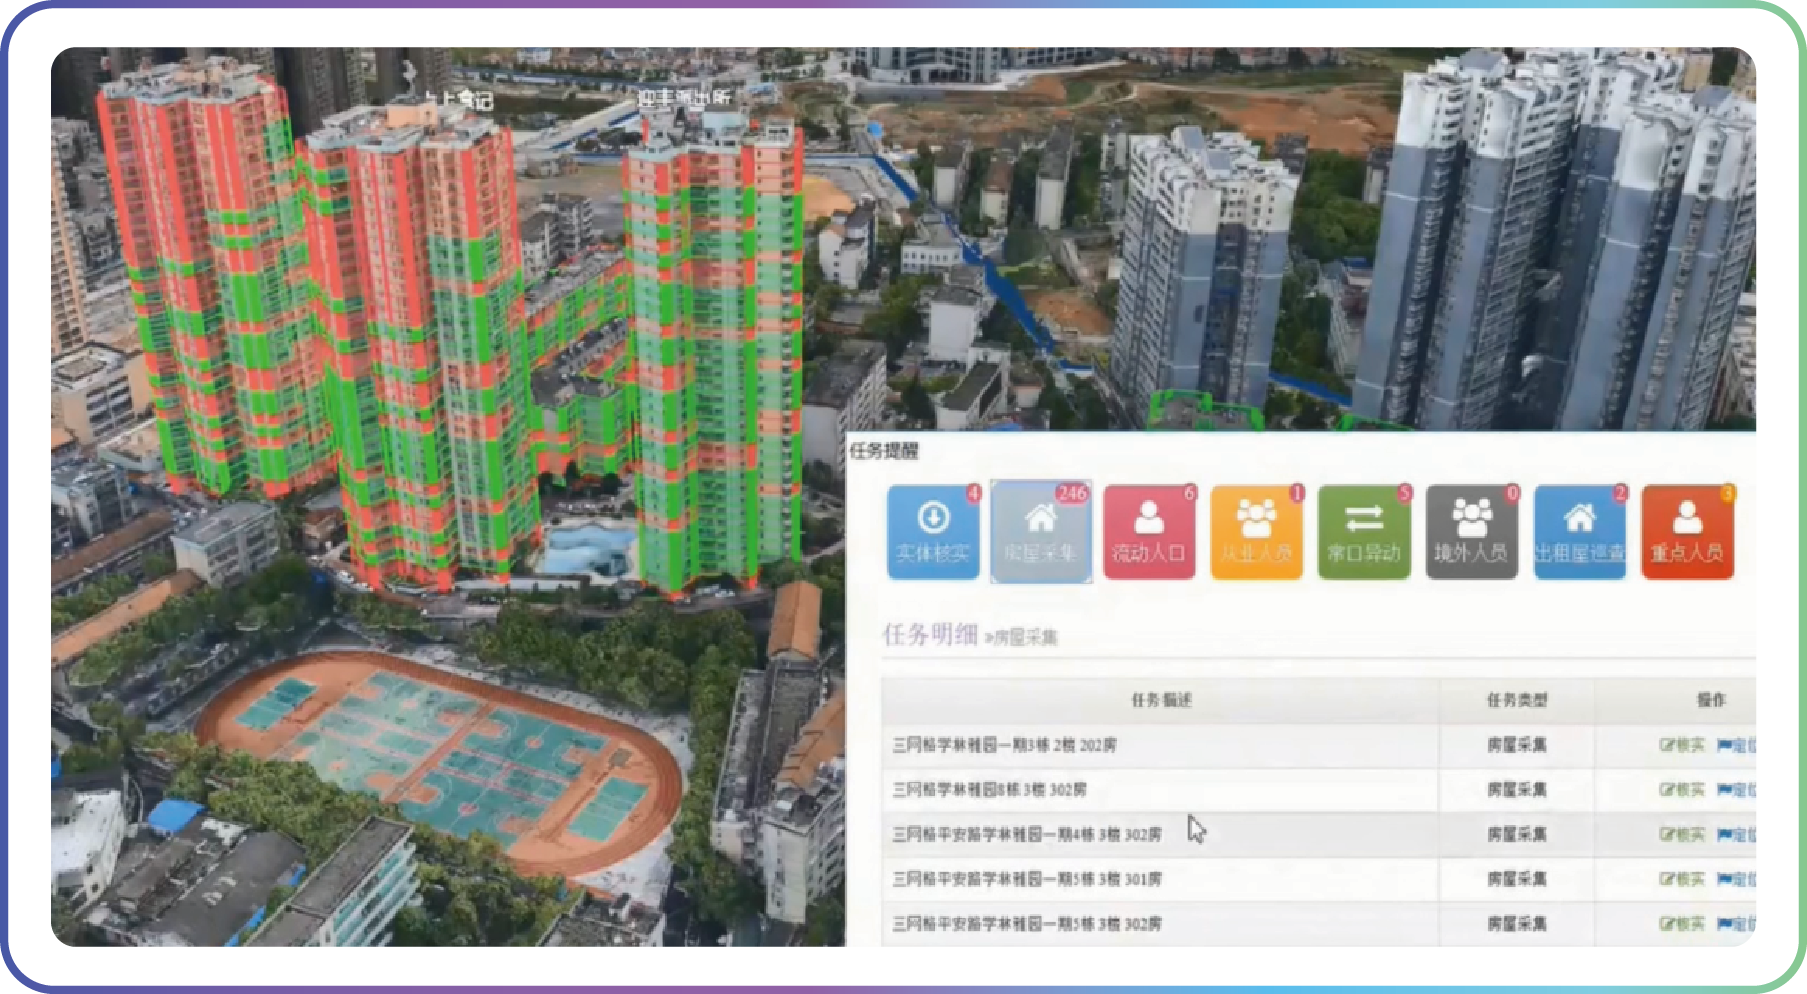1807x994 pixels.
Task: Click the orange 从业人员 tile
Action: coord(1256,532)
